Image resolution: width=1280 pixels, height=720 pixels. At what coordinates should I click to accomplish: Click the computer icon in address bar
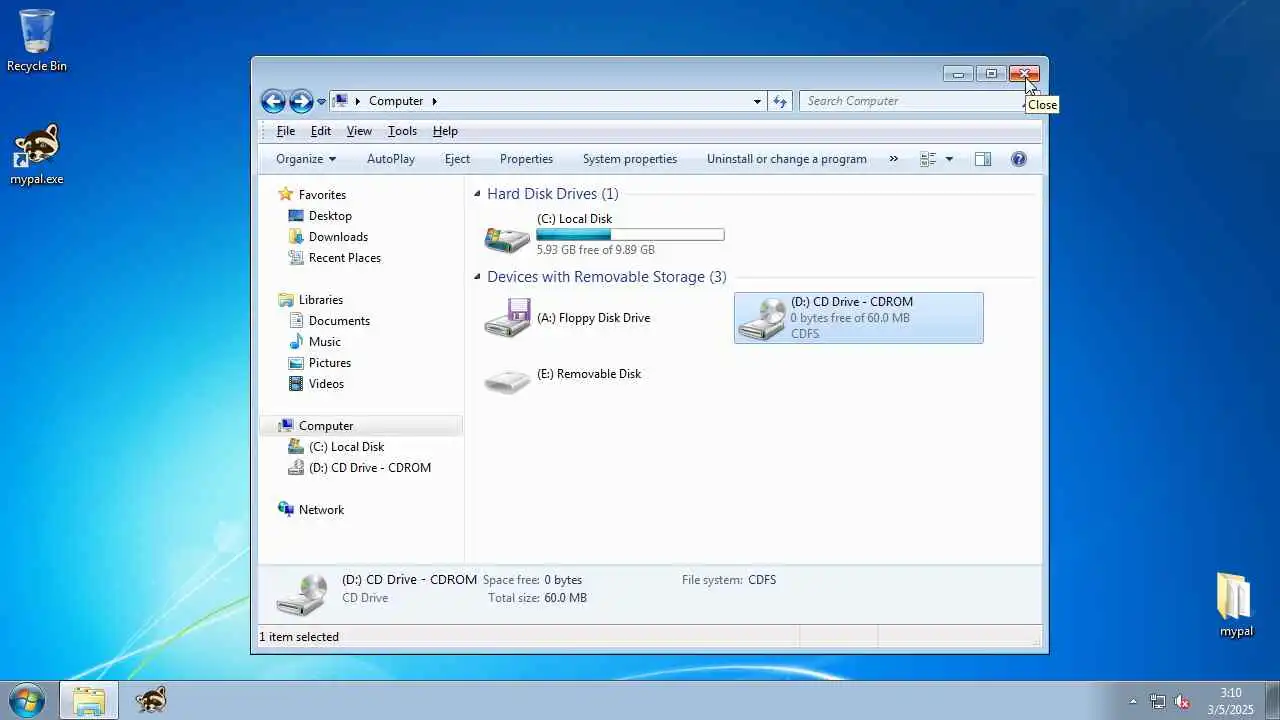pos(340,101)
